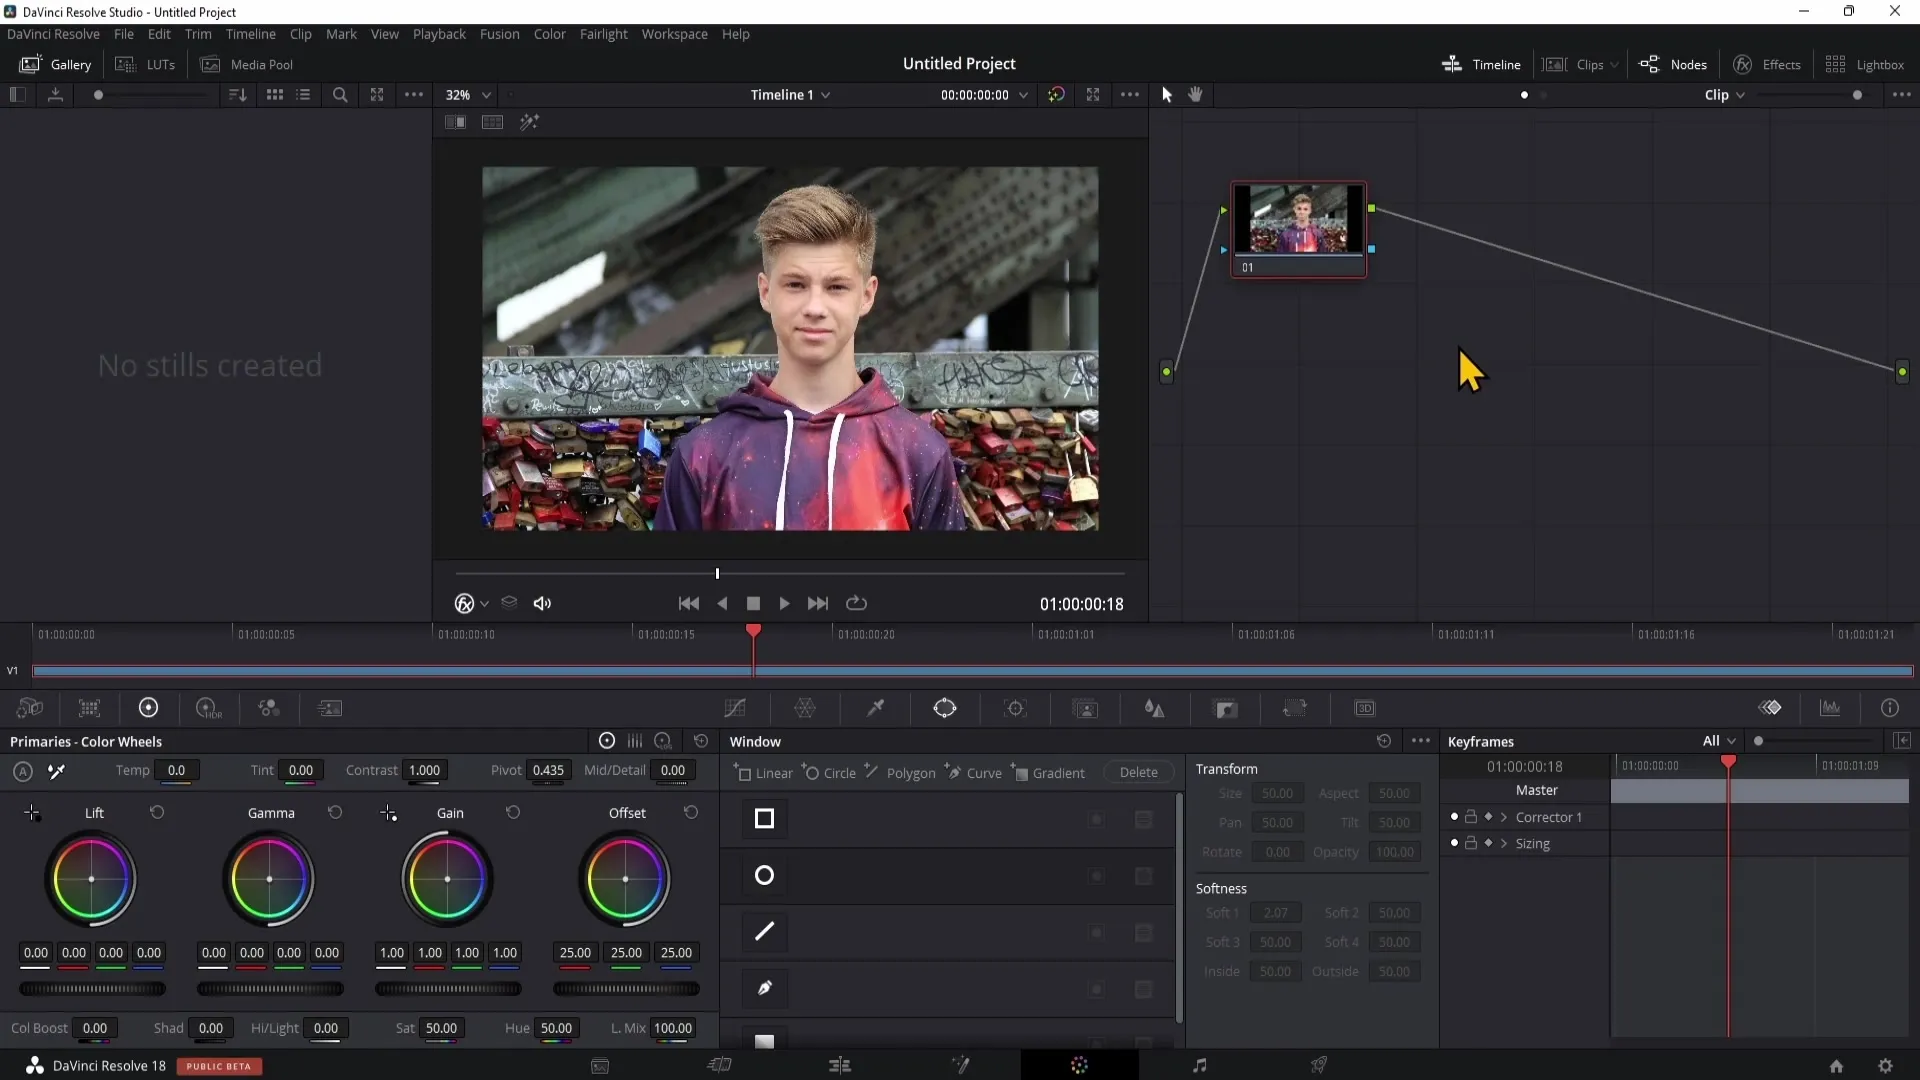
Task: Add a curve pen window
Action: coord(764,988)
